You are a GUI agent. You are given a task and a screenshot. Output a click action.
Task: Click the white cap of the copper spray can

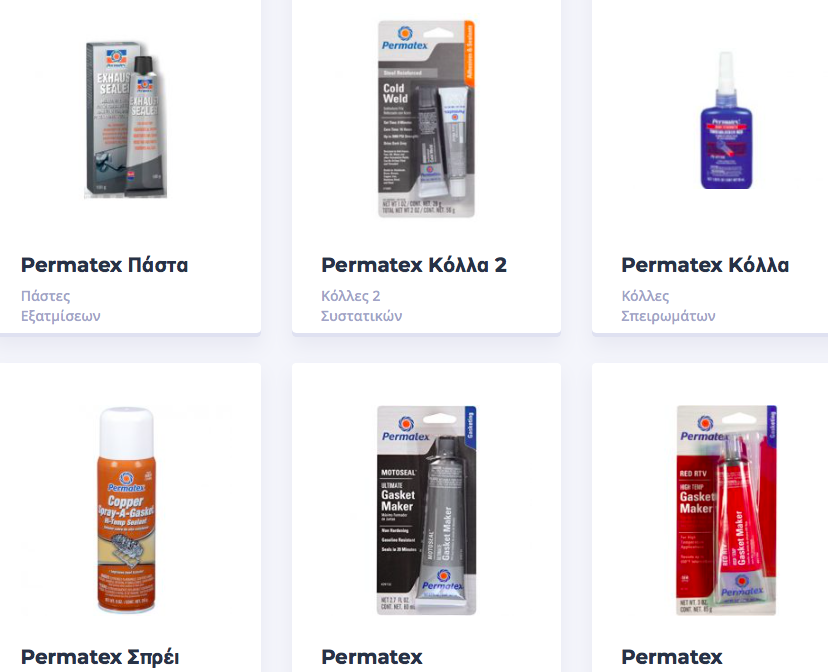pyautogui.click(x=126, y=428)
